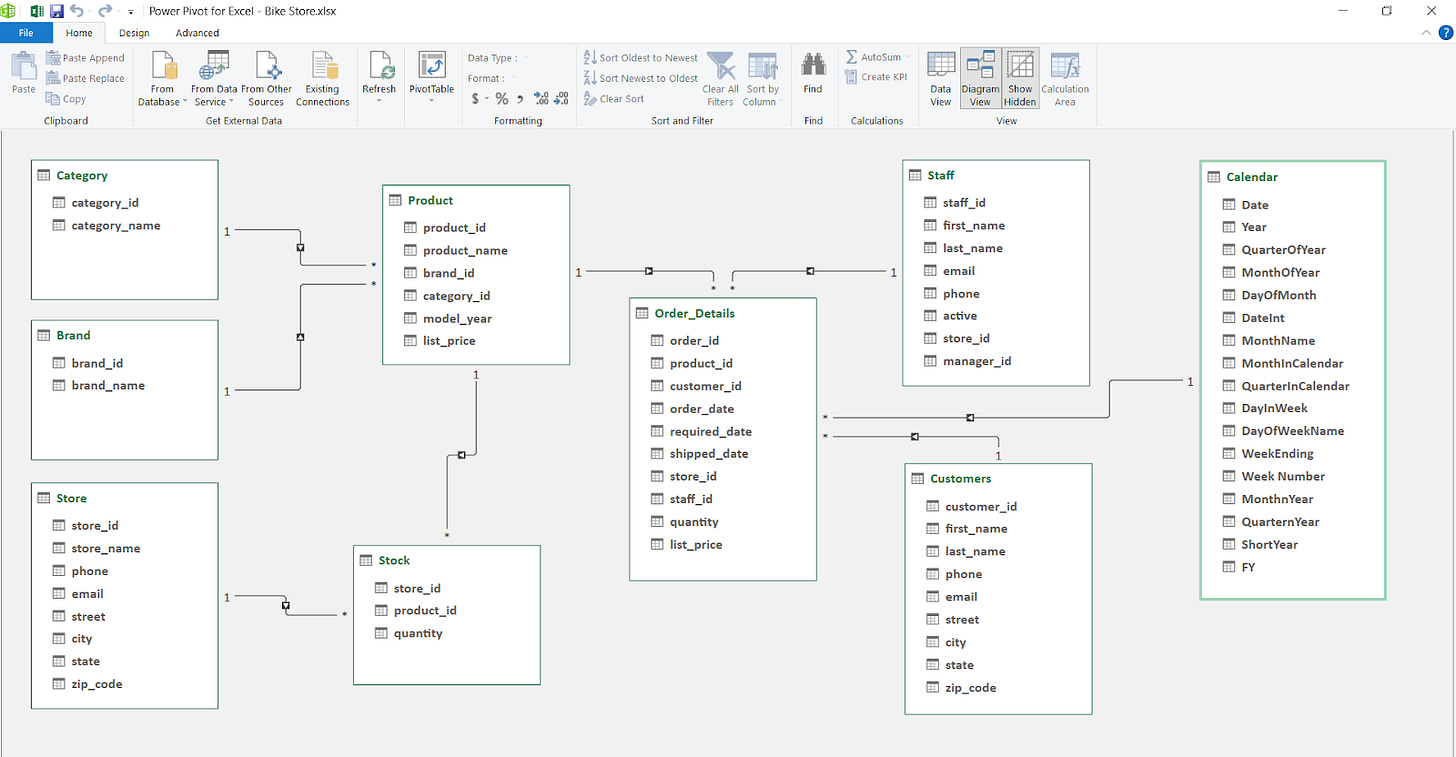Toggle Calculation Area
Image resolution: width=1456 pixels, height=757 pixels.
pyautogui.click(x=1065, y=79)
